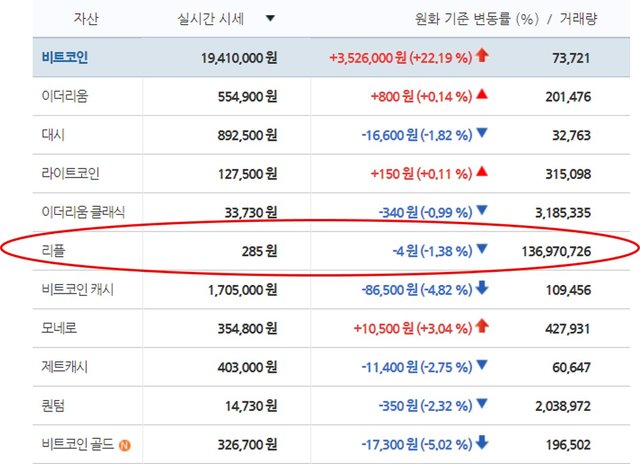
Task: Click the change -17,300 원 (-5.02 %)
Action: tap(417, 444)
